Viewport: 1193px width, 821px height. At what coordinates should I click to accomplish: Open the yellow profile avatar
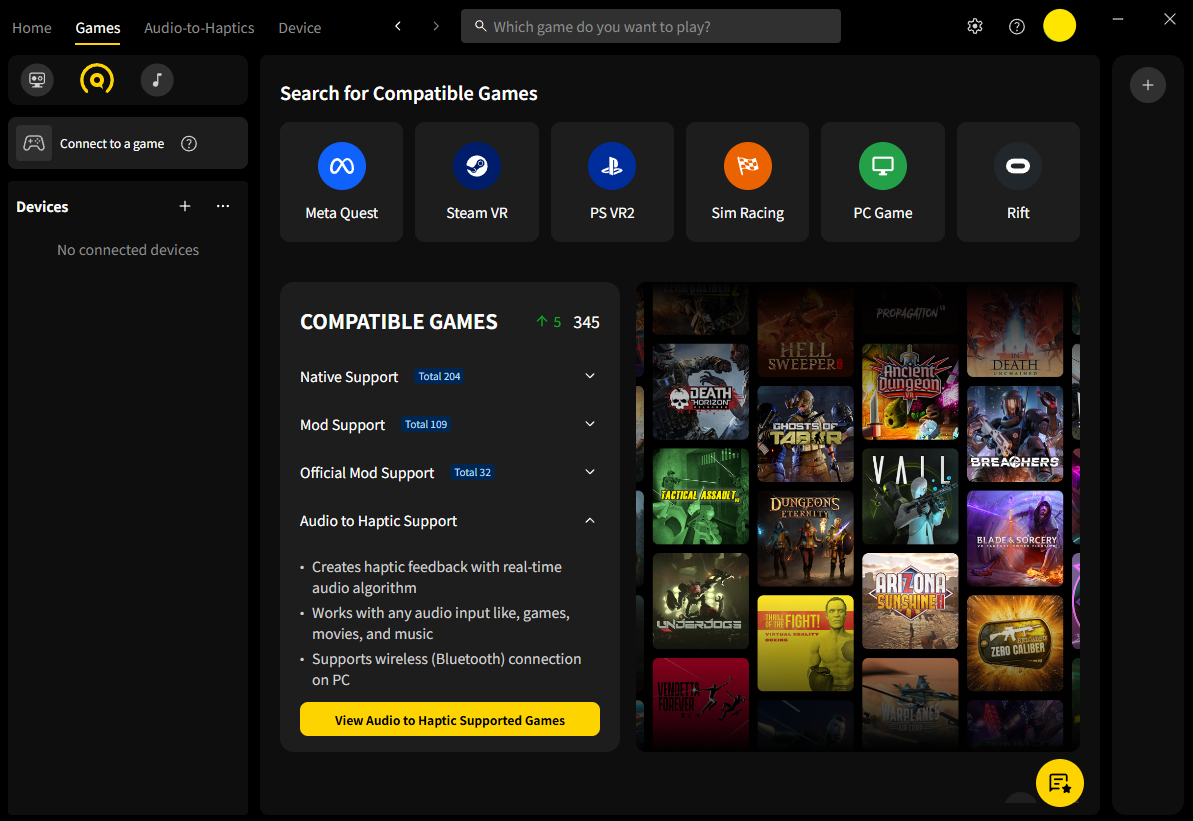coord(1059,26)
